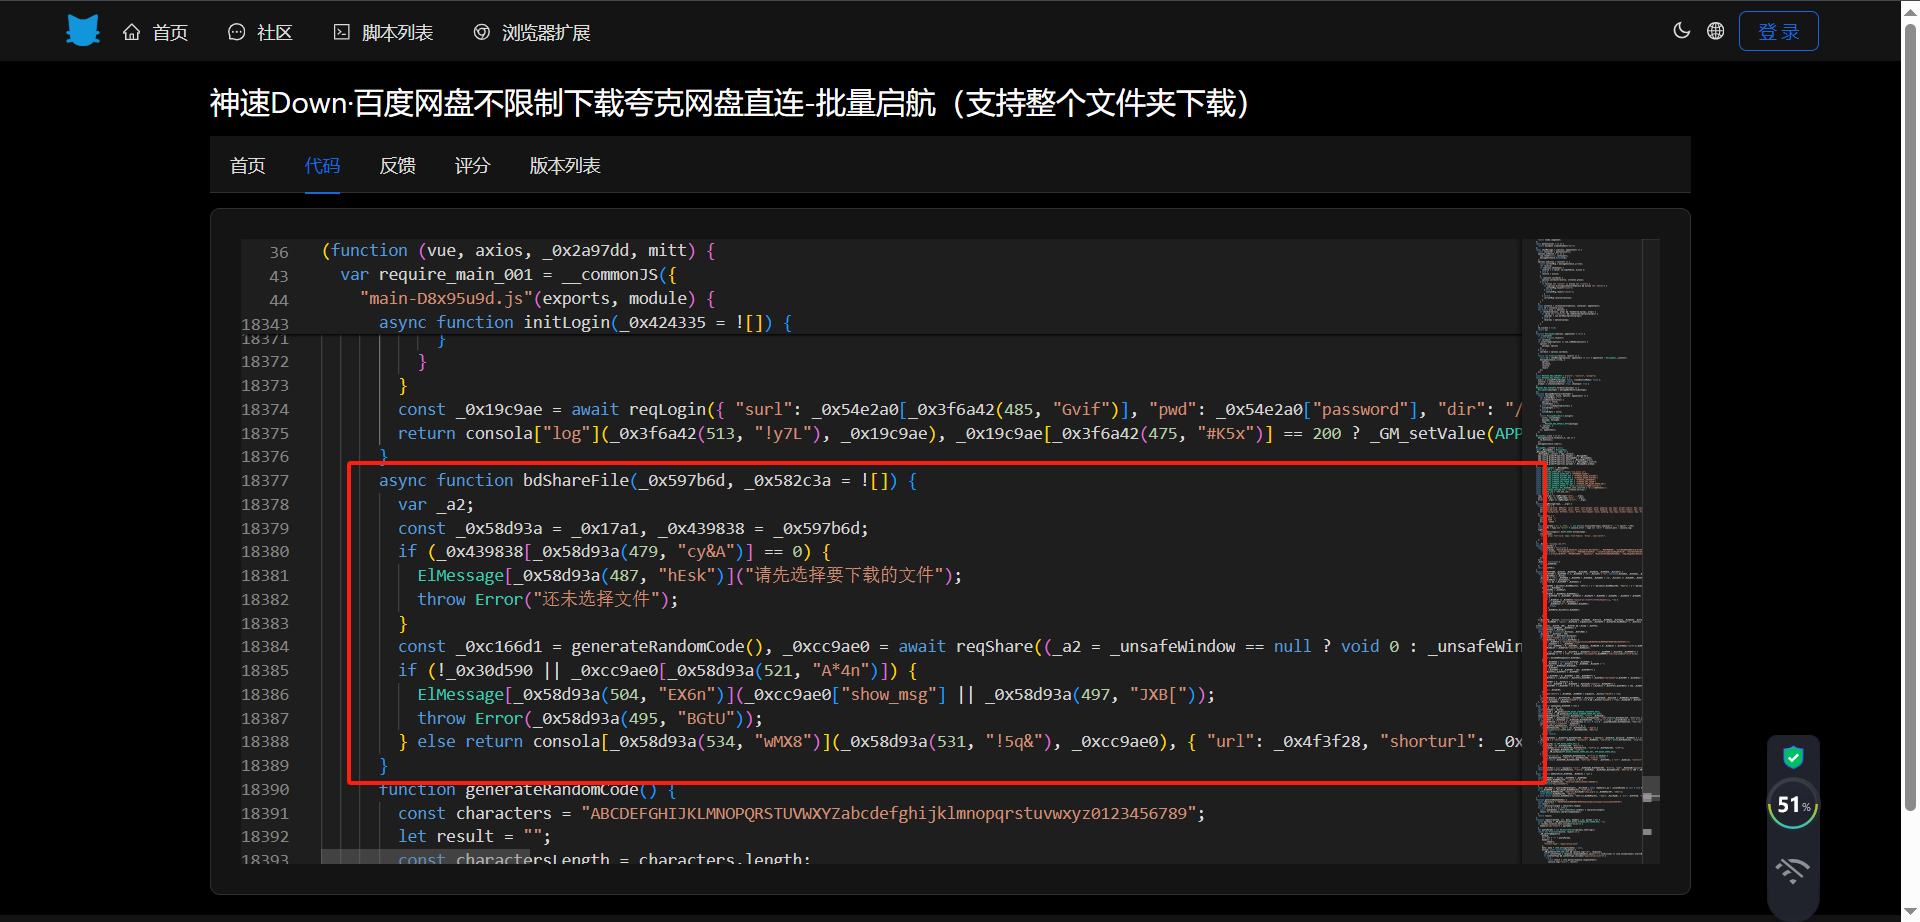Switch to the 代码 code tab
The width and height of the screenshot is (1920, 922).
click(322, 166)
